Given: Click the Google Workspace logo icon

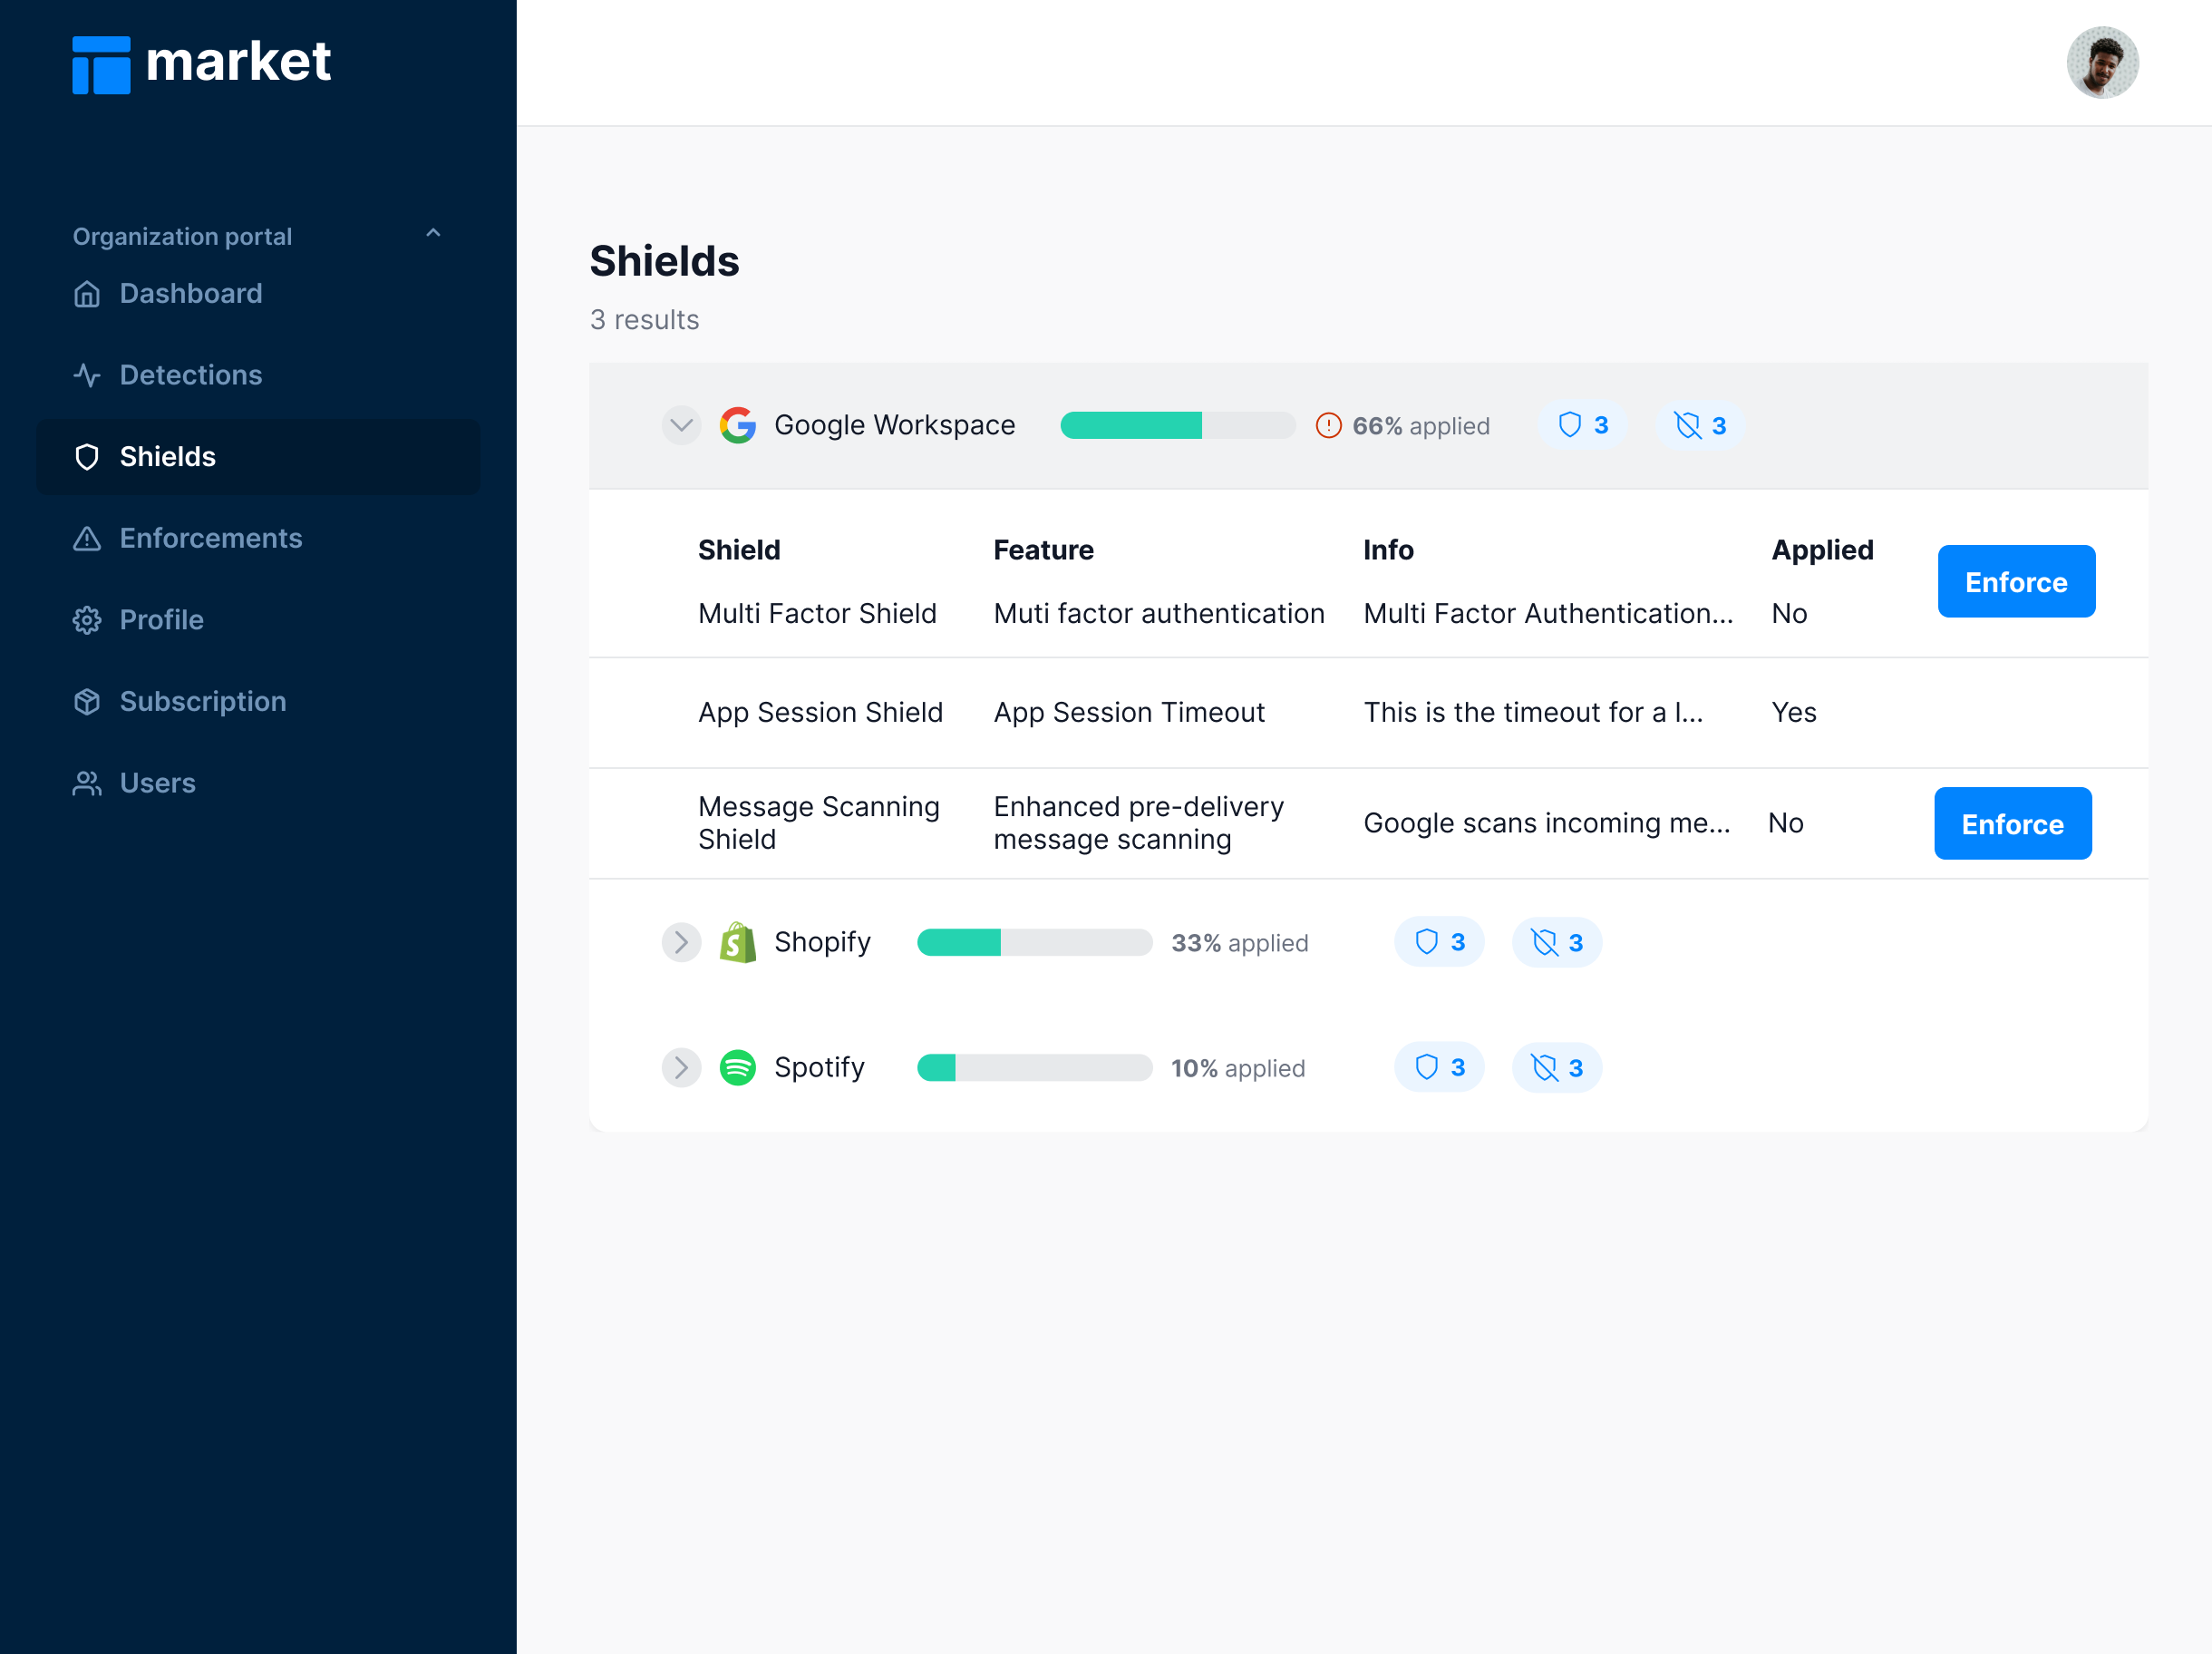Looking at the screenshot, I should click(738, 425).
